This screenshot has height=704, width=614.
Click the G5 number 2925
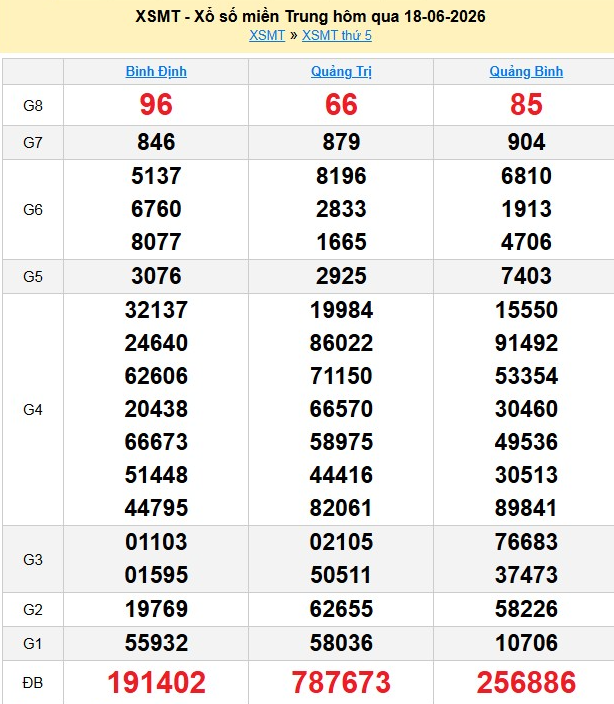(341, 276)
